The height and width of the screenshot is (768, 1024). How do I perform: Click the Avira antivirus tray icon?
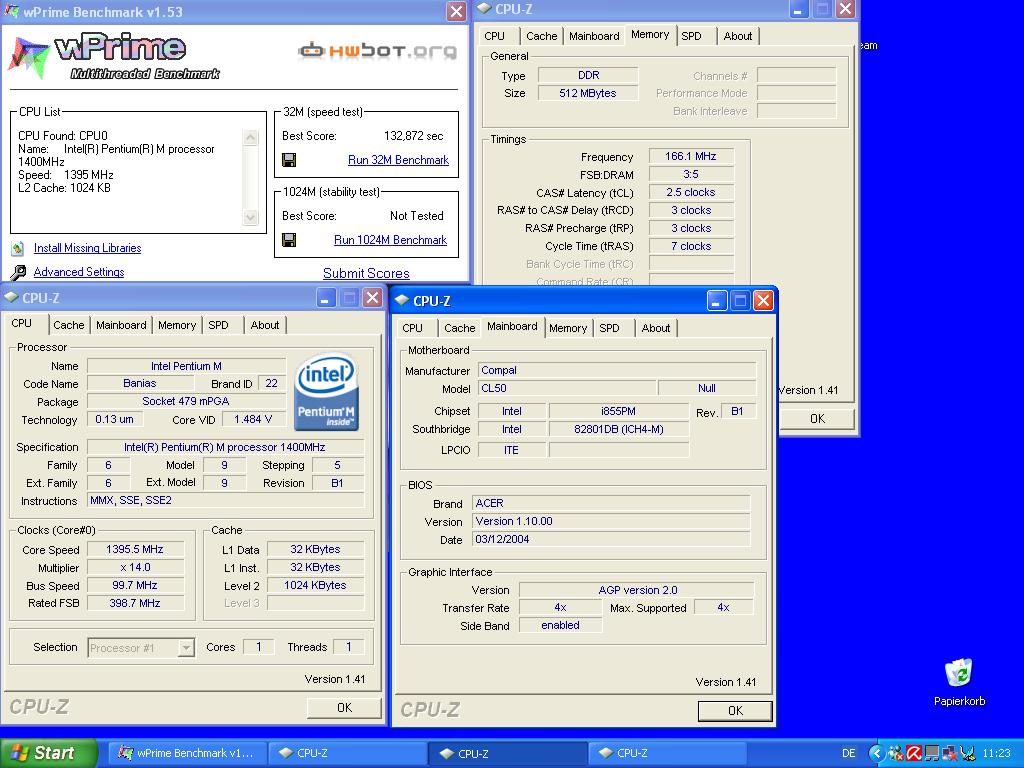click(914, 753)
